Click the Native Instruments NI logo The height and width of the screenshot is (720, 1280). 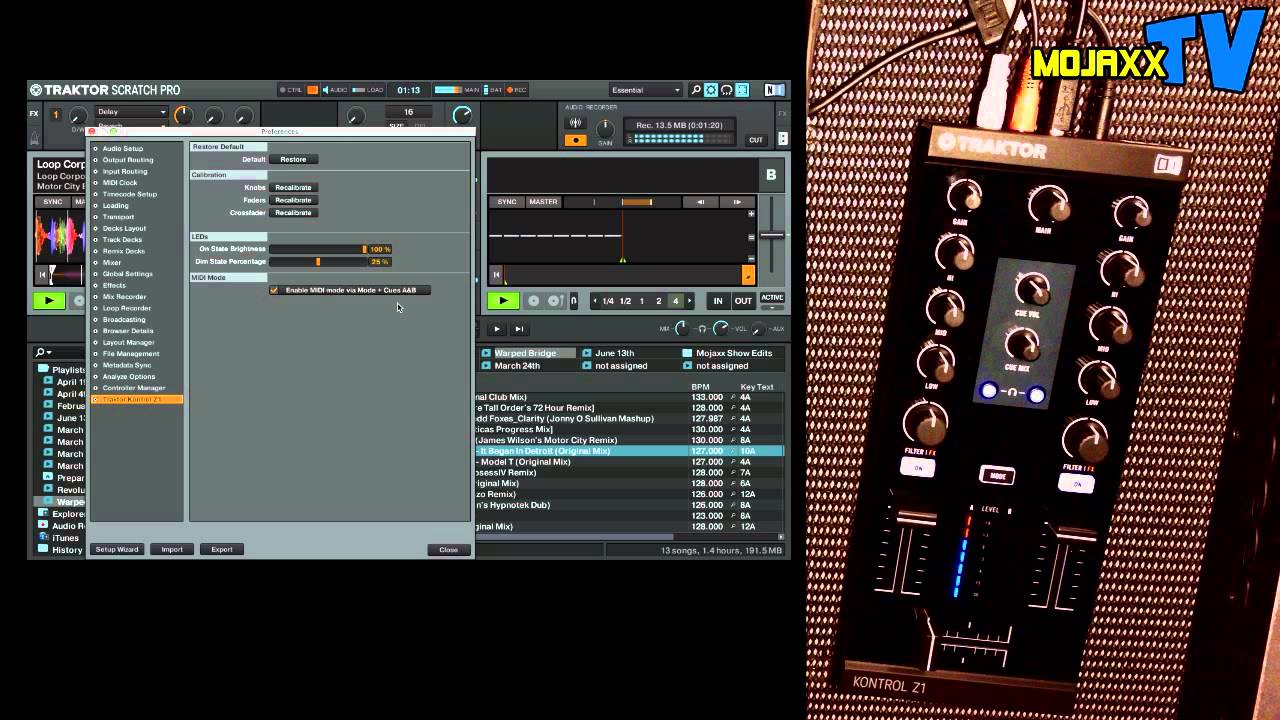(774, 90)
